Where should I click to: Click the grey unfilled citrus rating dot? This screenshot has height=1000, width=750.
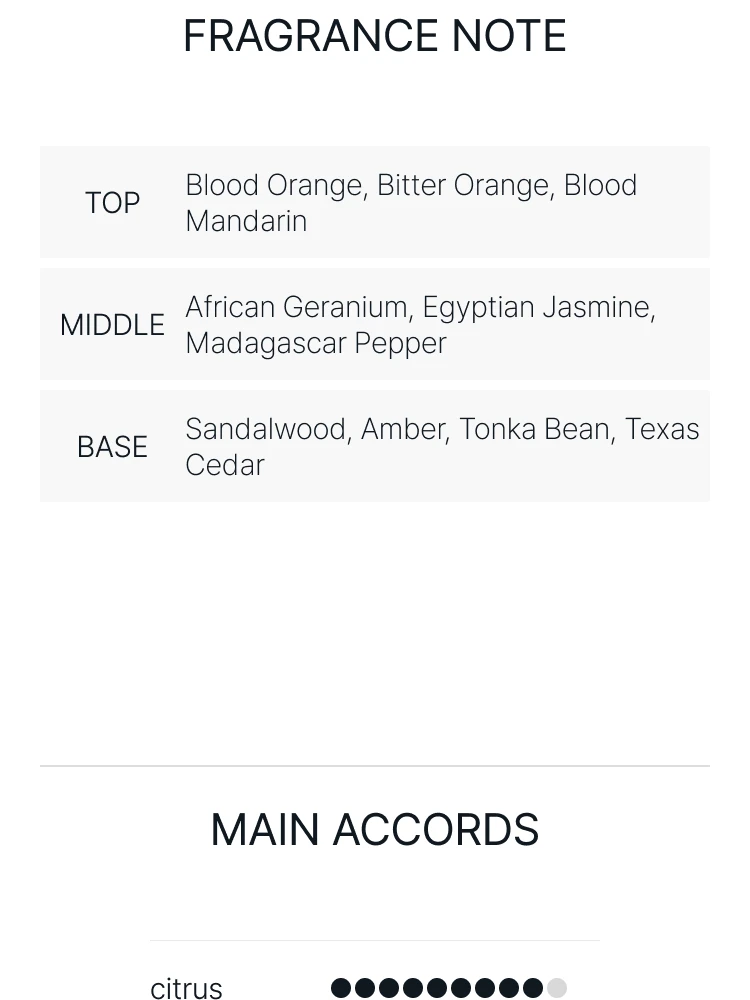click(x=557, y=988)
